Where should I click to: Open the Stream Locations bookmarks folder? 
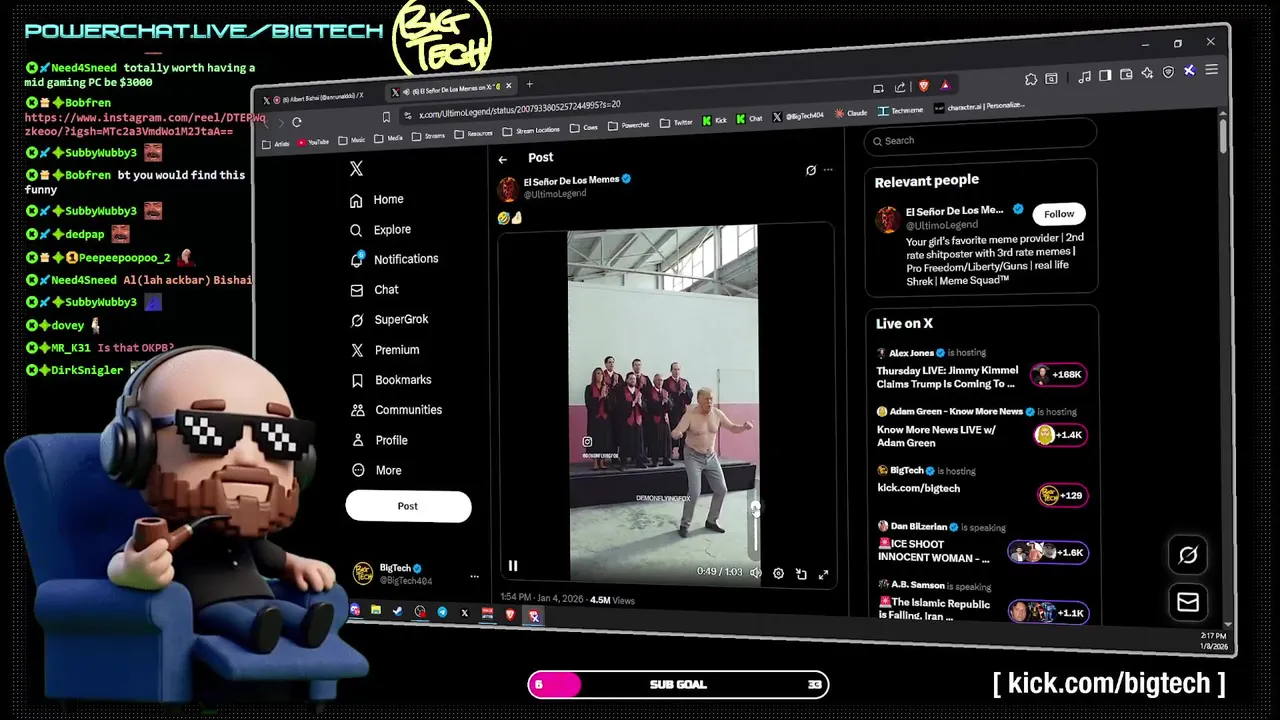tap(531, 130)
